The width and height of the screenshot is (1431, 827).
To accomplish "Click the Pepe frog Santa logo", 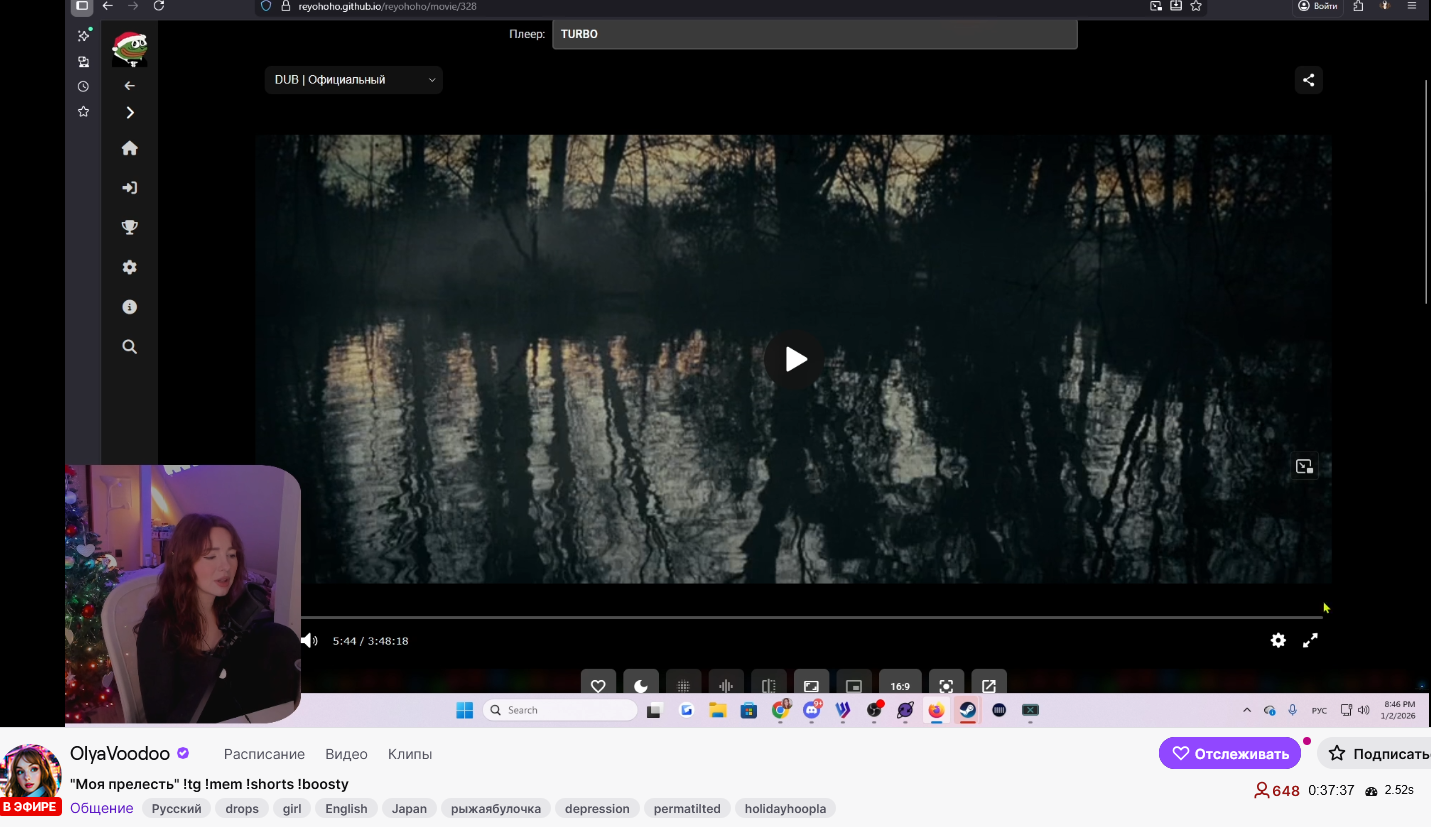I will (x=129, y=48).
